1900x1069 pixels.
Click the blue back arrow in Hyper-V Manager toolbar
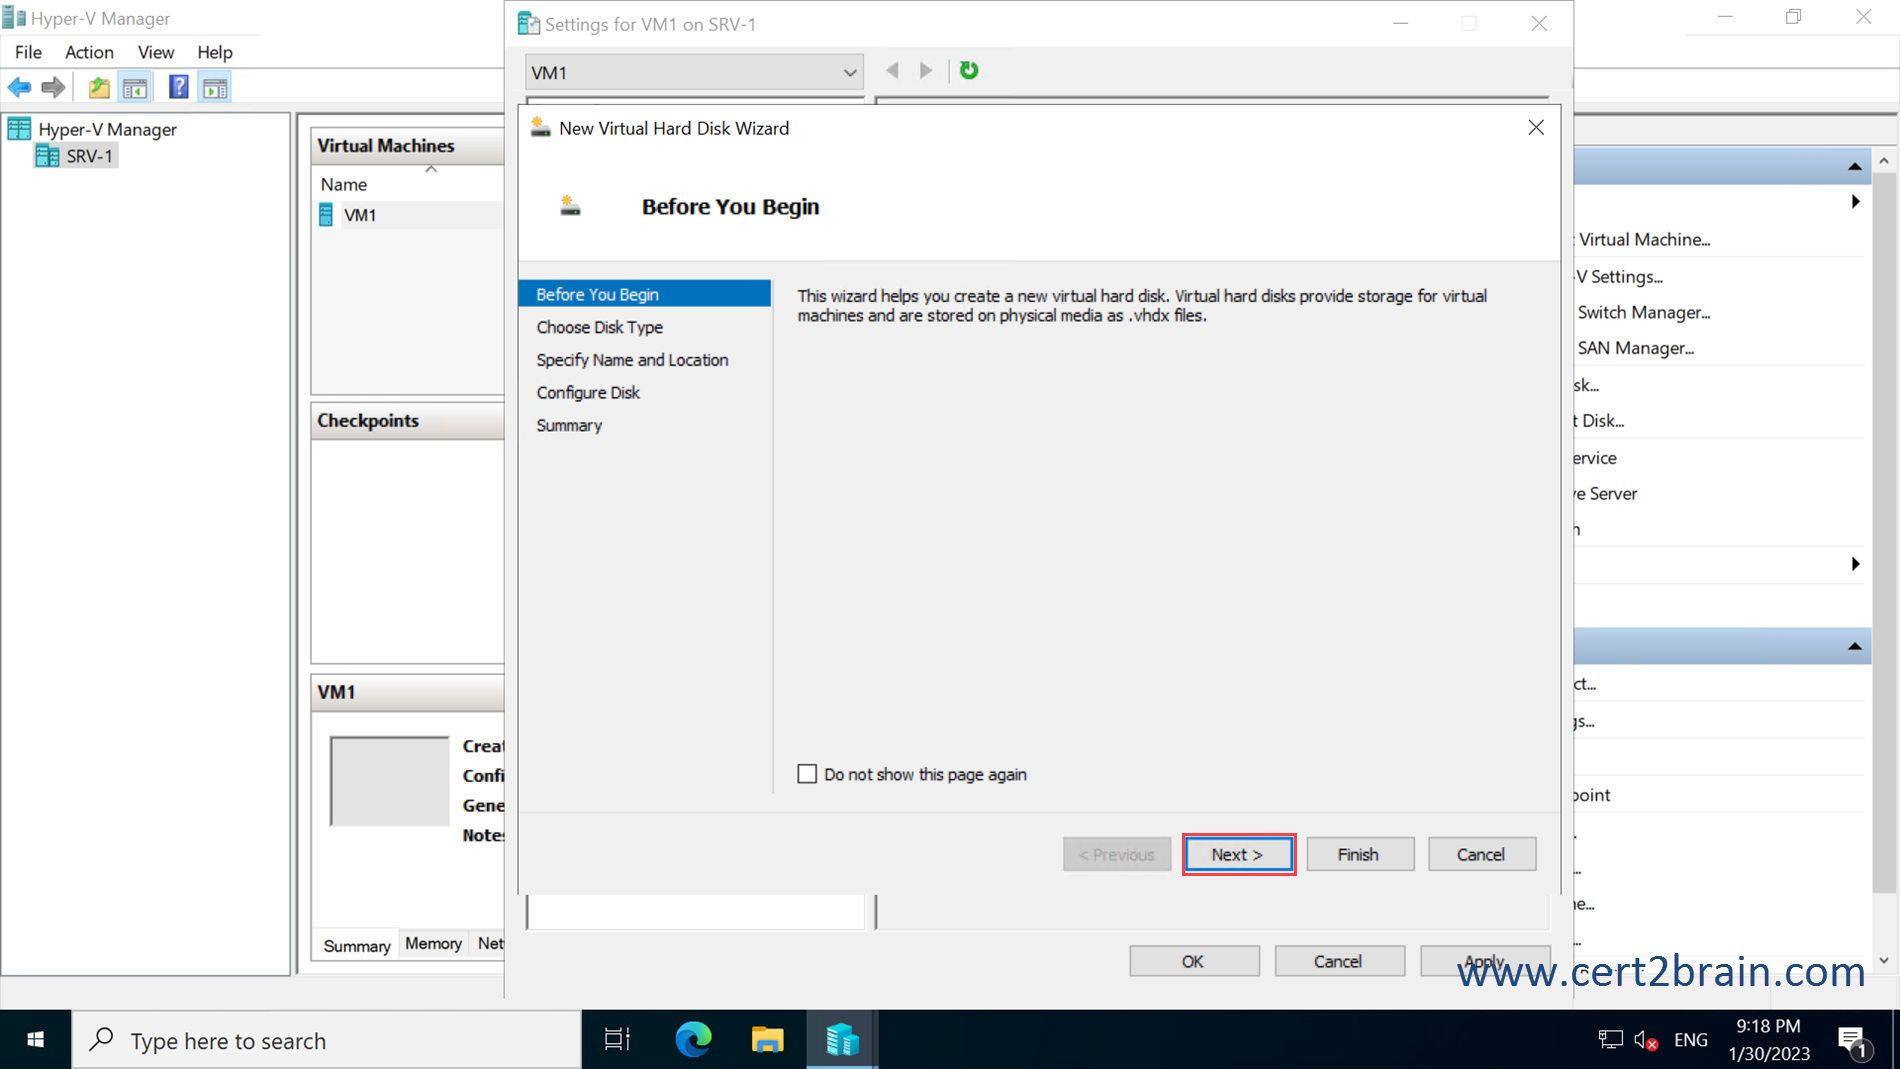click(18, 87)
